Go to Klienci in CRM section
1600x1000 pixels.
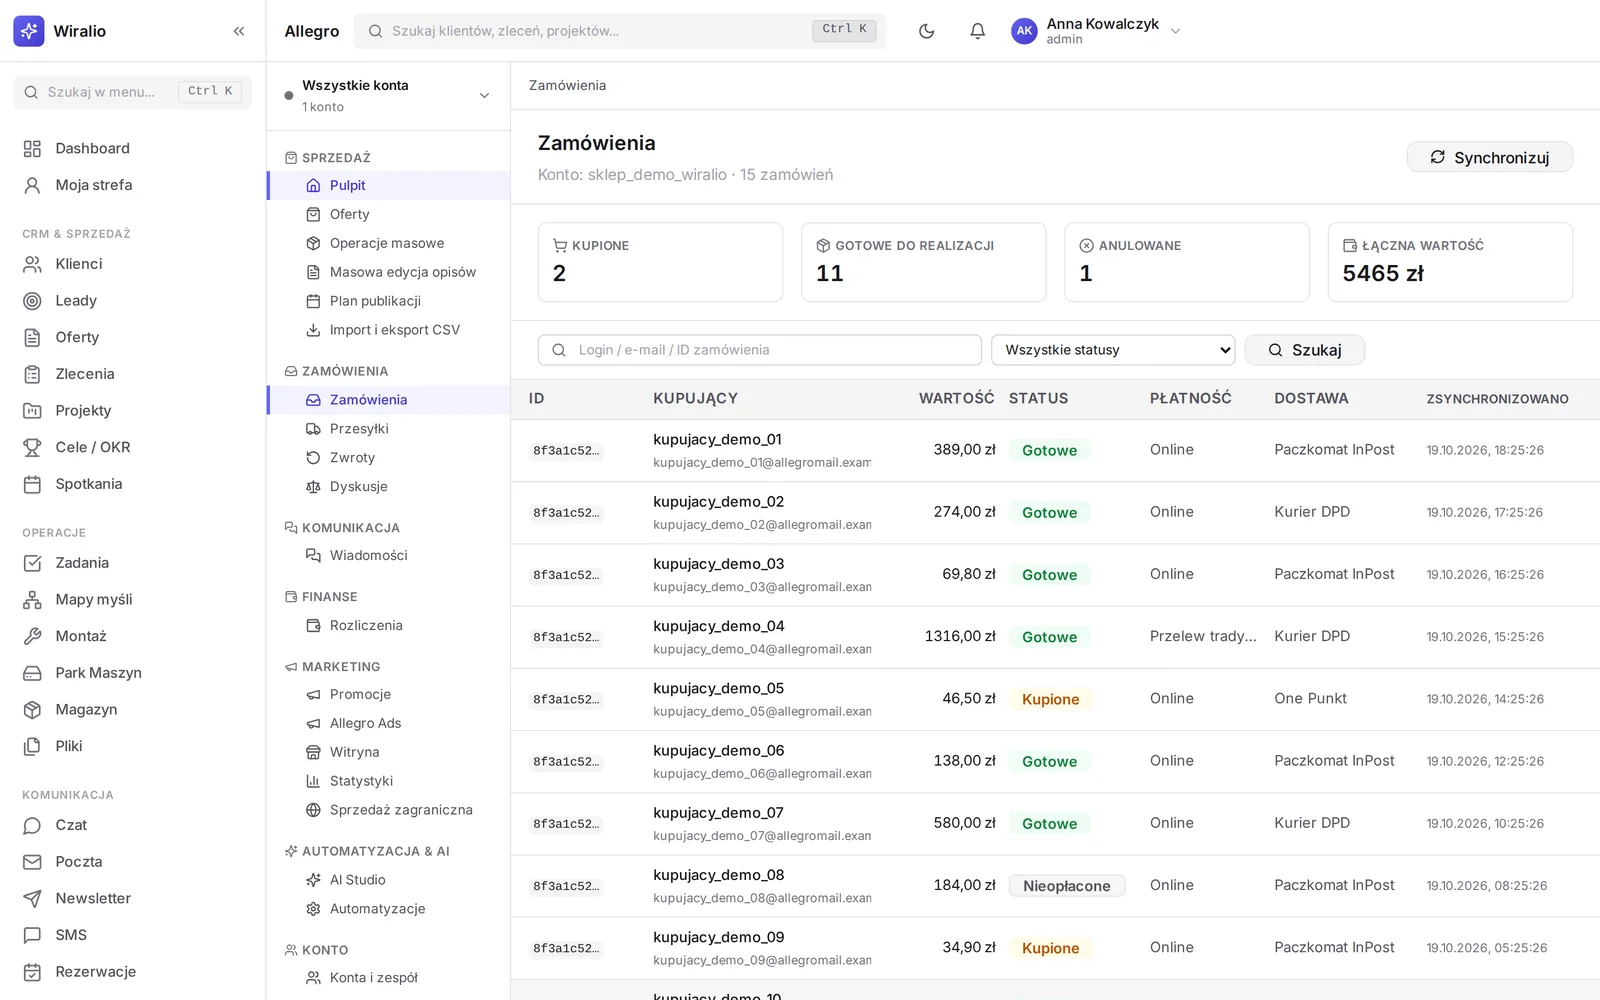pyautogui.click(x=133, y=264)
